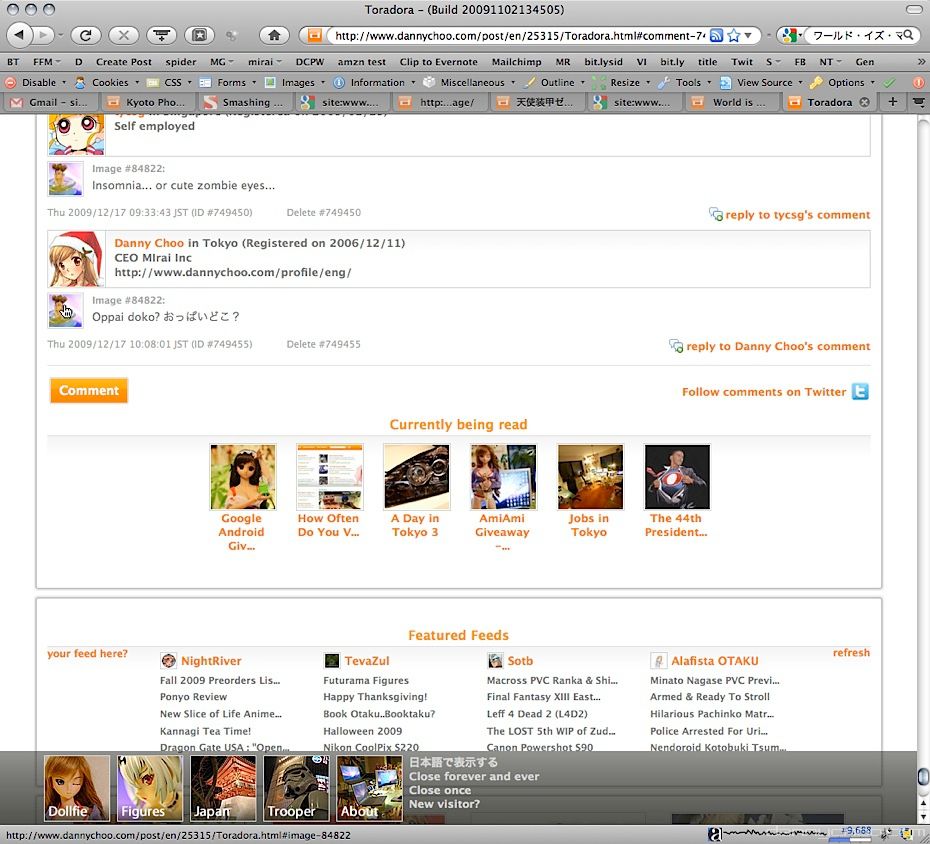Open a new tab with plus icon
The image size is (930, 844).
point(893,102)
